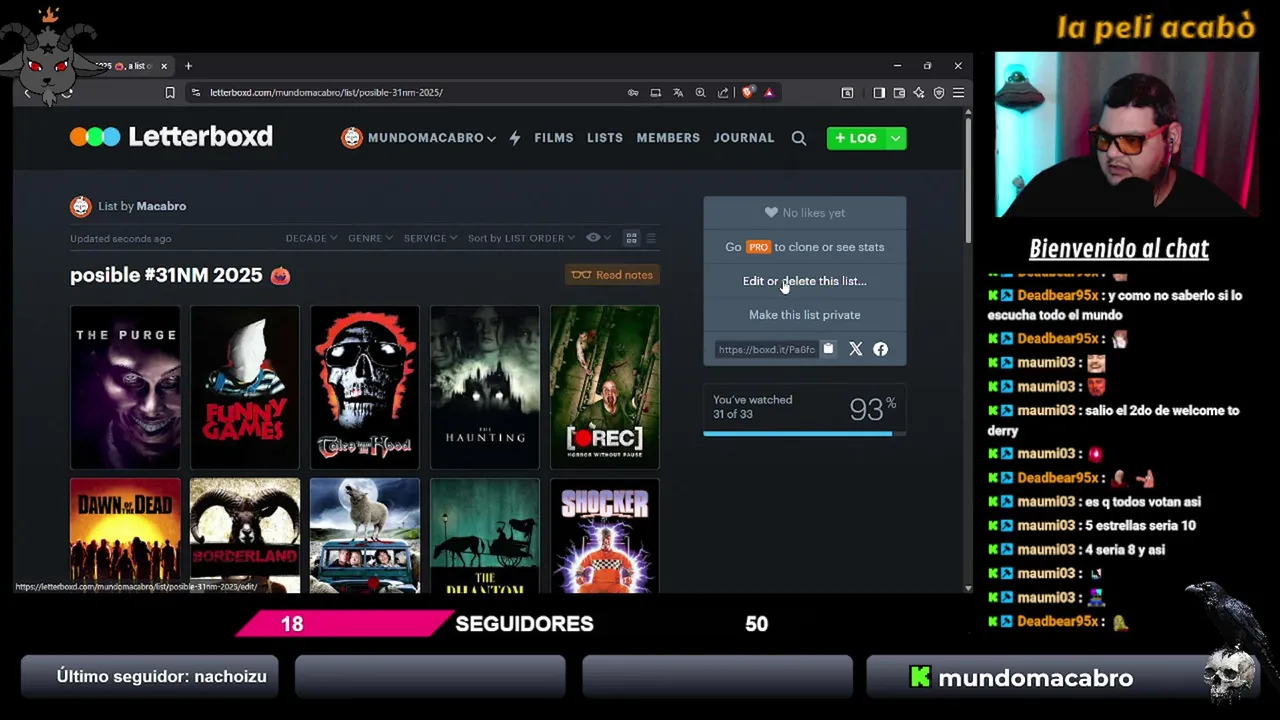1280x720 pixels.
Task: Click the green + LOG button
Action: click(856, 138)
